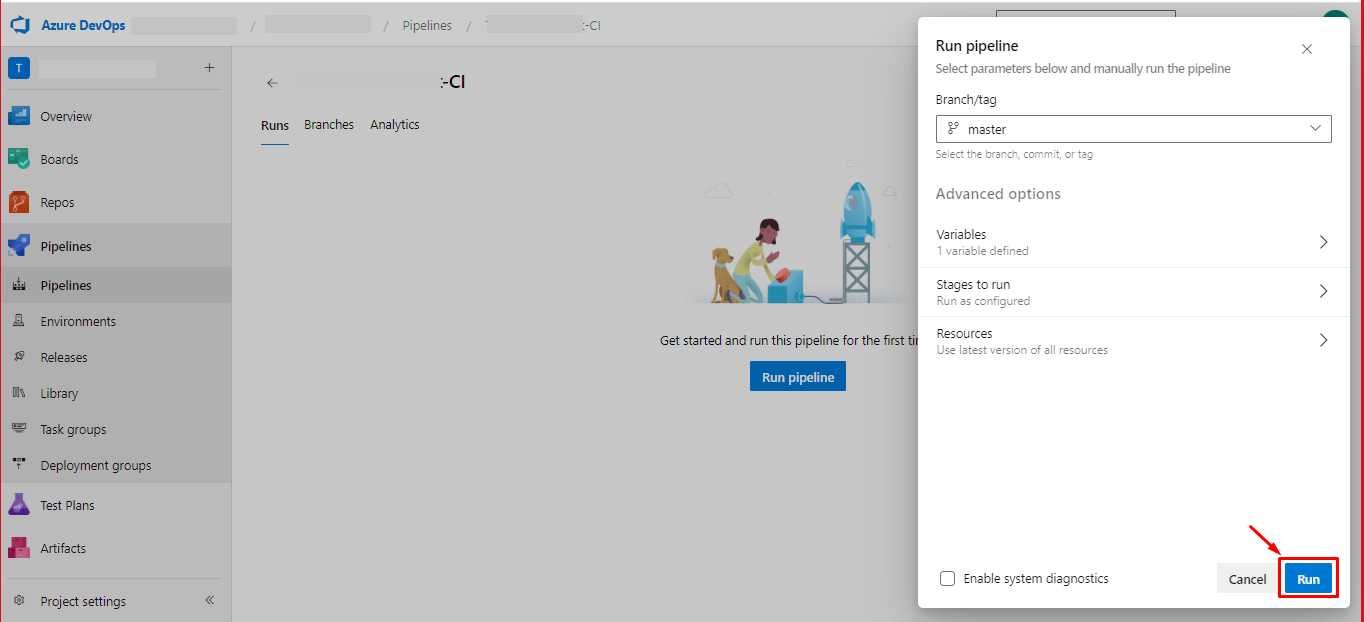Click the Pipelines rocket icon in sidebar
Screen dimensions: 1364x622
19,246
